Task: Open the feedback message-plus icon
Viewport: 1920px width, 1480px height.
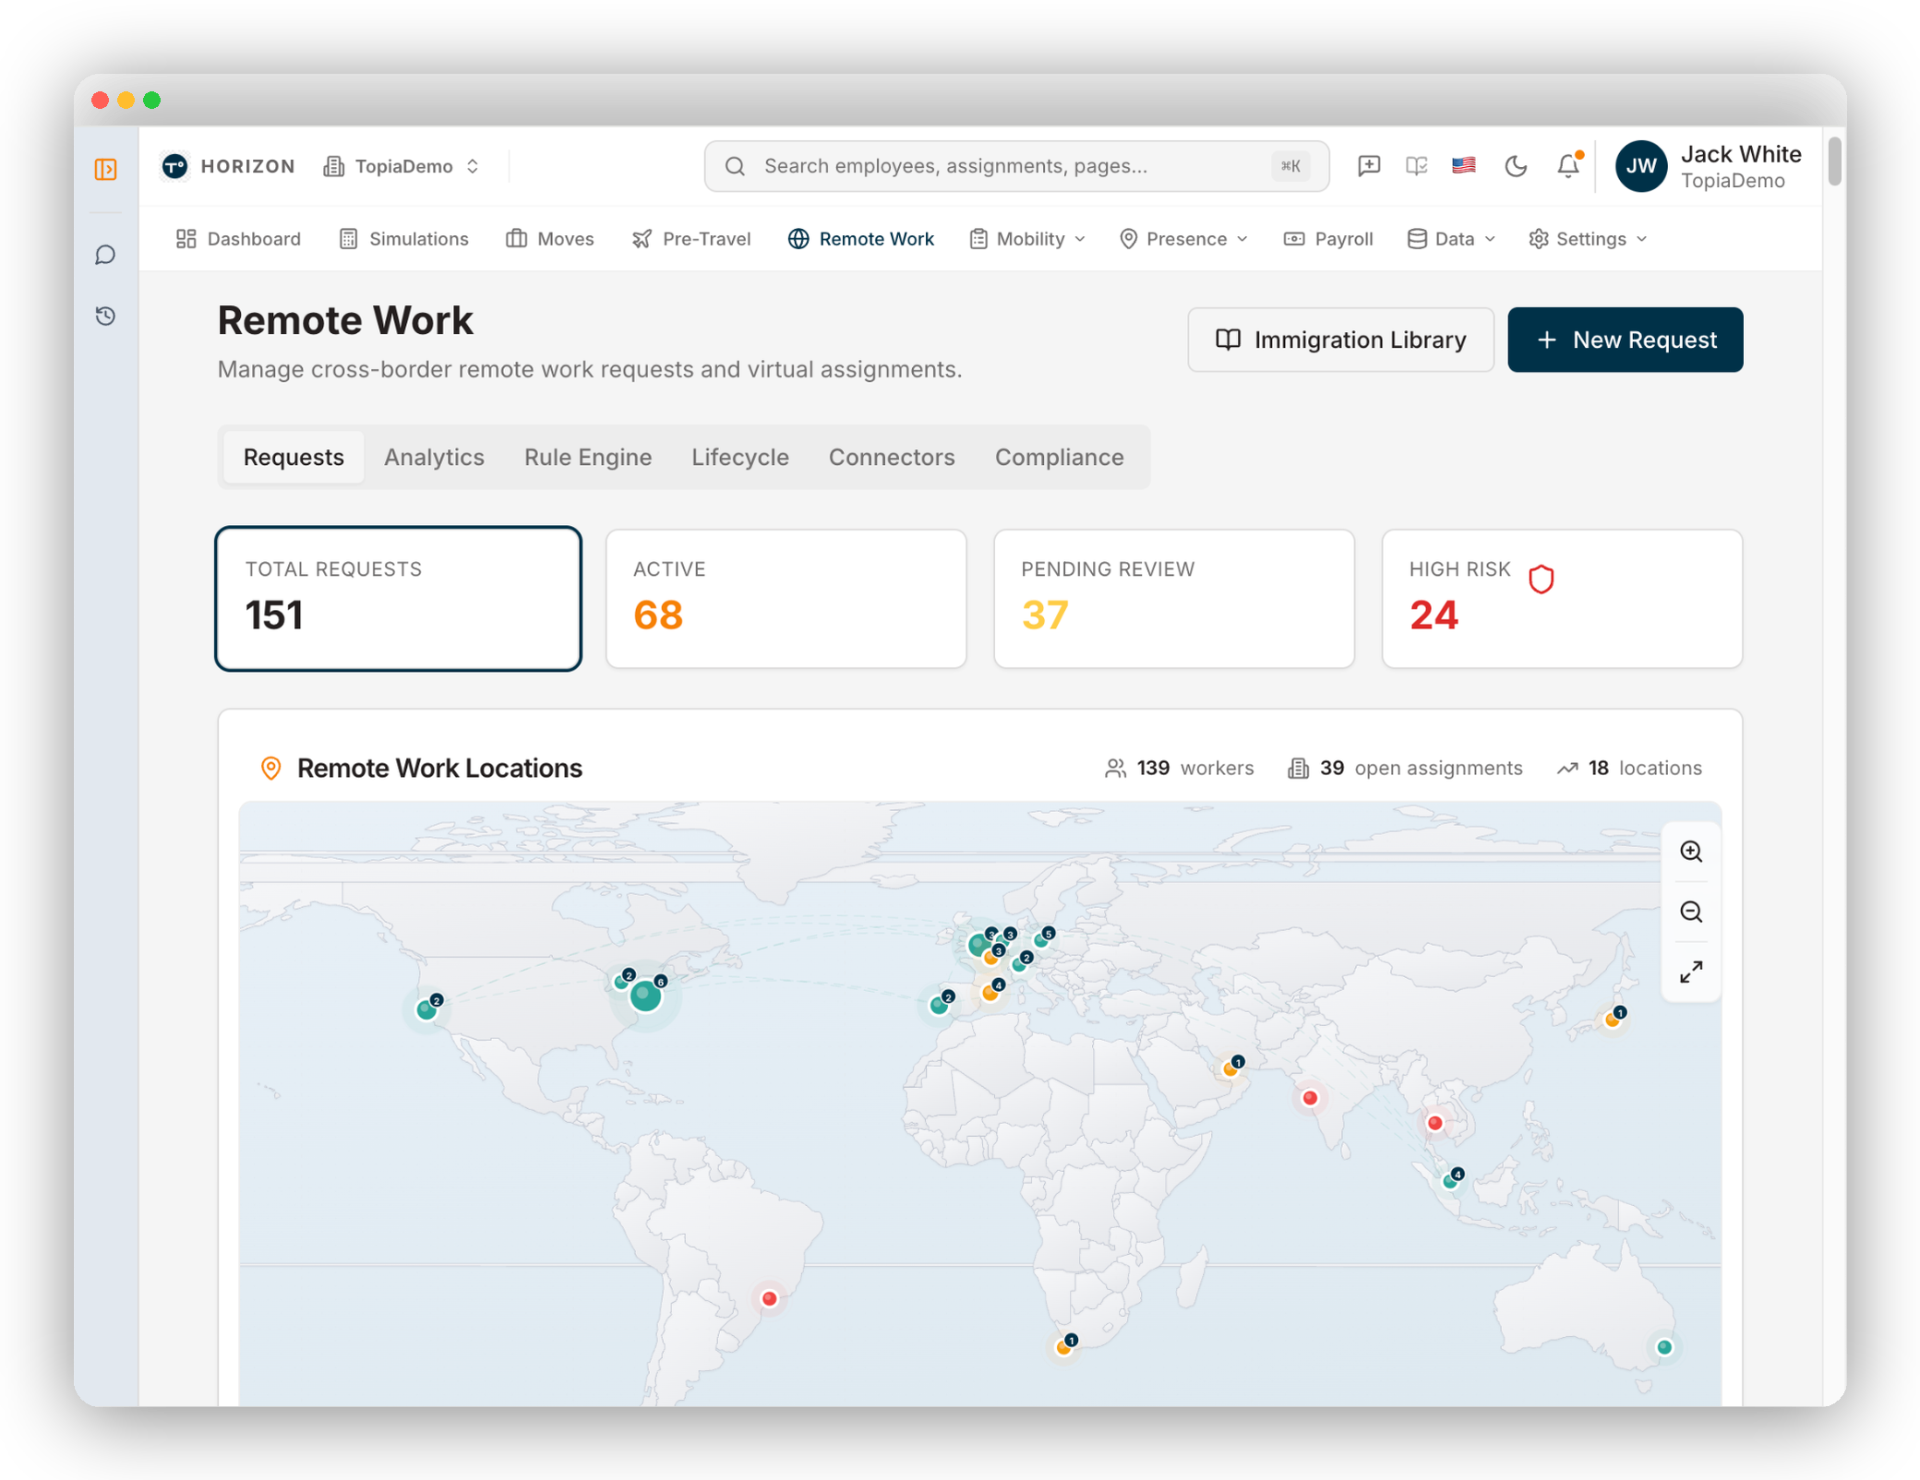Action: click(x=1369, y=166)
